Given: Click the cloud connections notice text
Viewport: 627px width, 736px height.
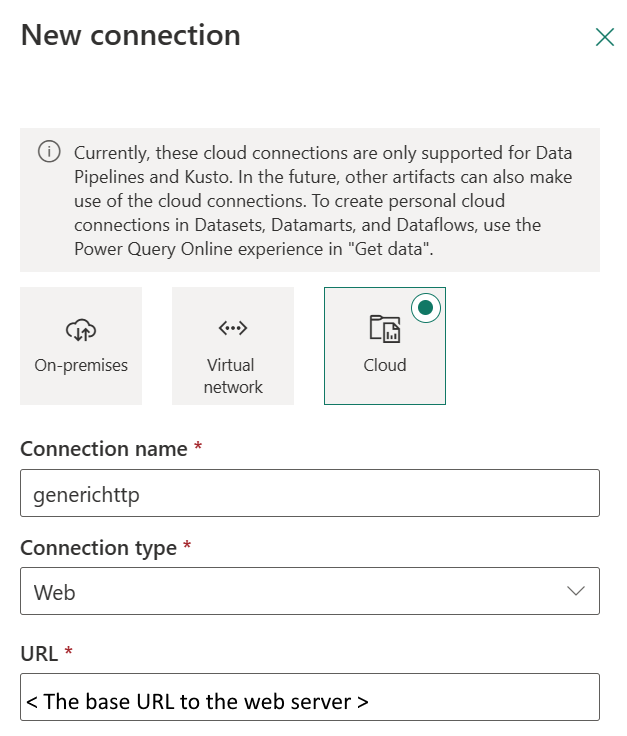Looking at the screenshot, I should tap(323, 201).
